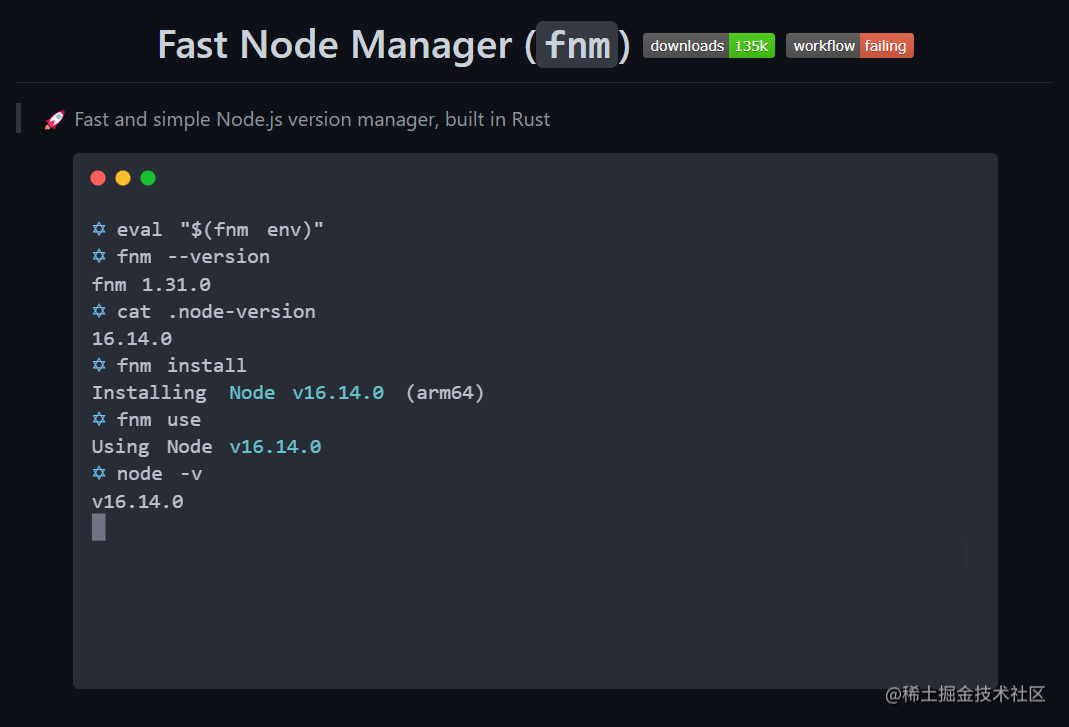Viewport: 1069px width, 727px height.
Task: Toggle the red terminal window control
Action: 98,178
